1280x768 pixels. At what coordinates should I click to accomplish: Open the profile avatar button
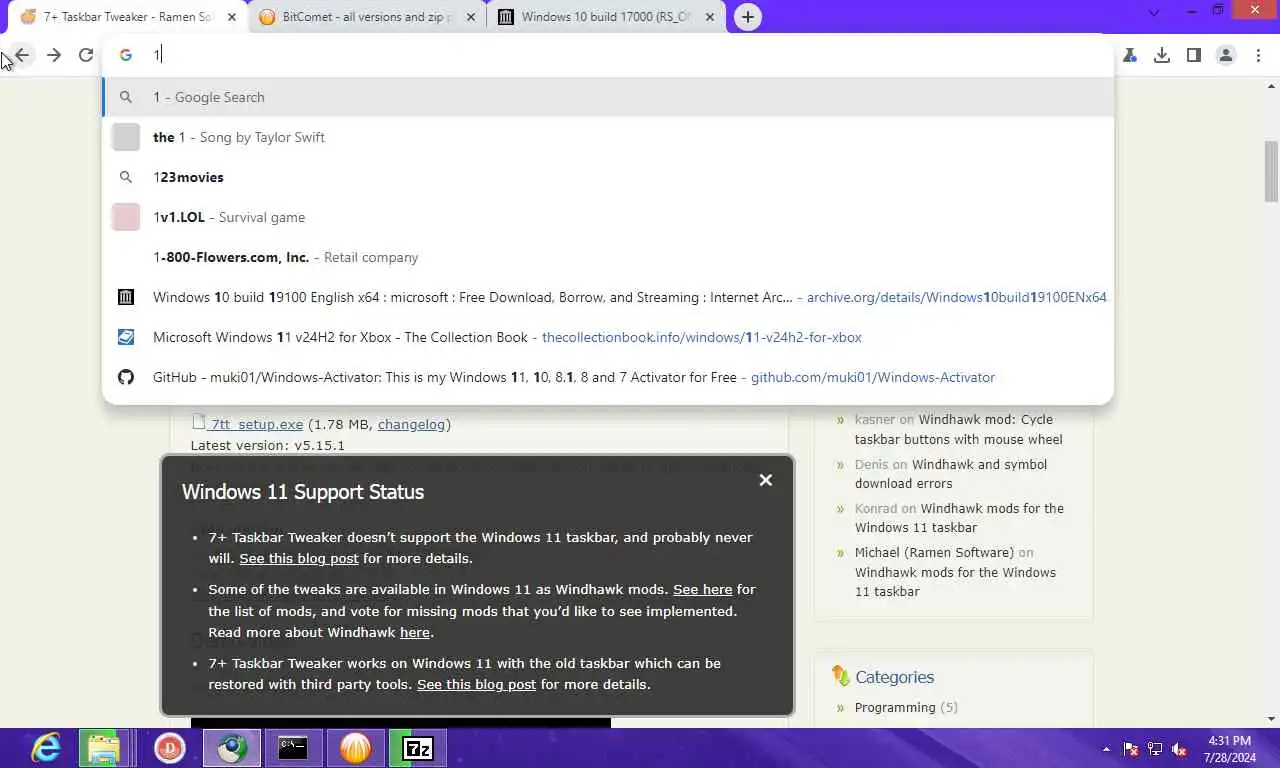(1226, 55)
